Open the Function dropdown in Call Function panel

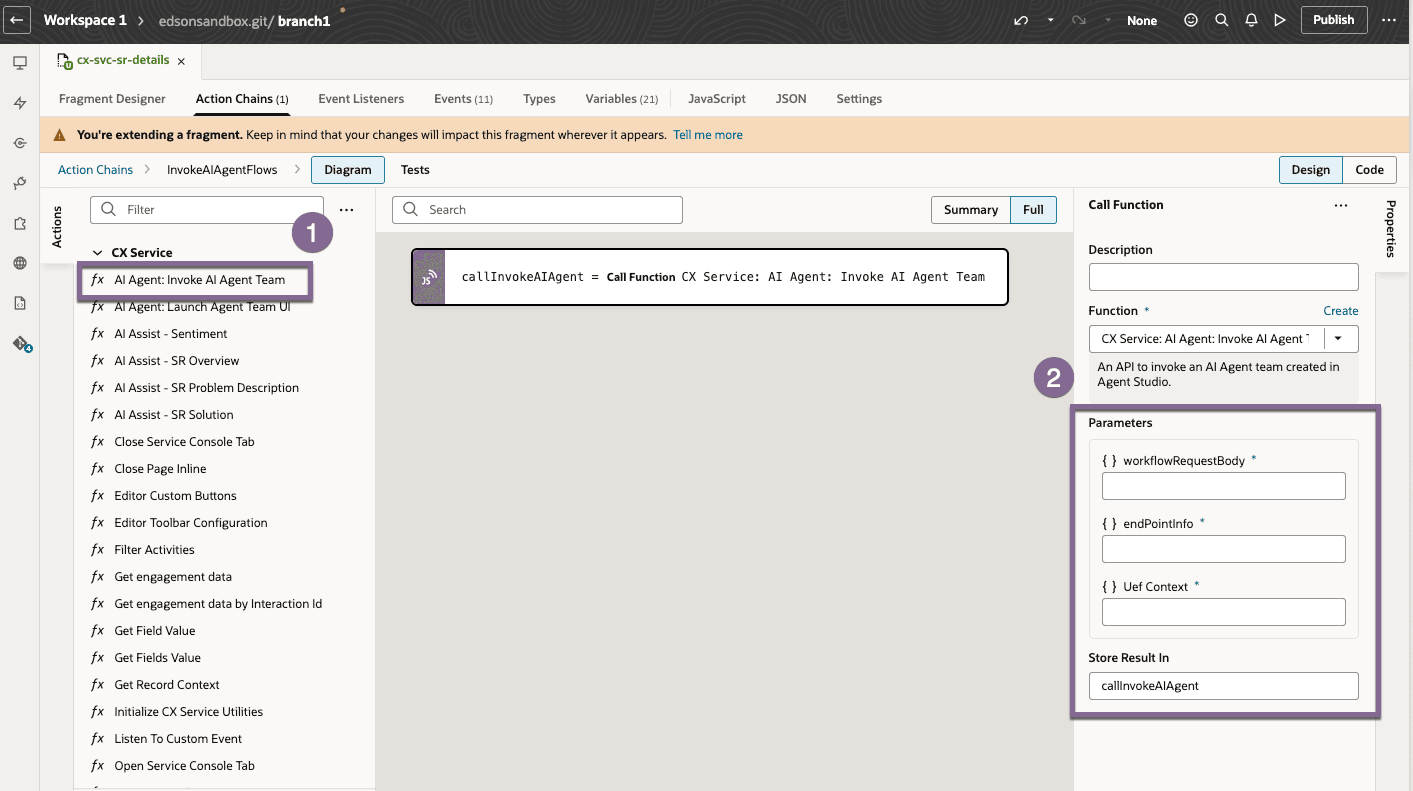[x=1340, y=338]
